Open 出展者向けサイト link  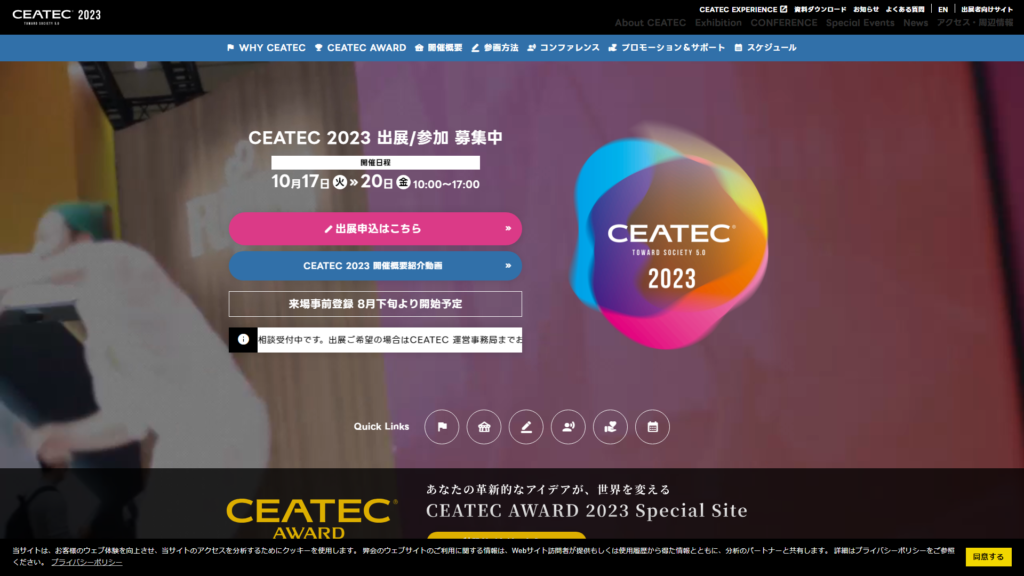(x=987, y=9)
